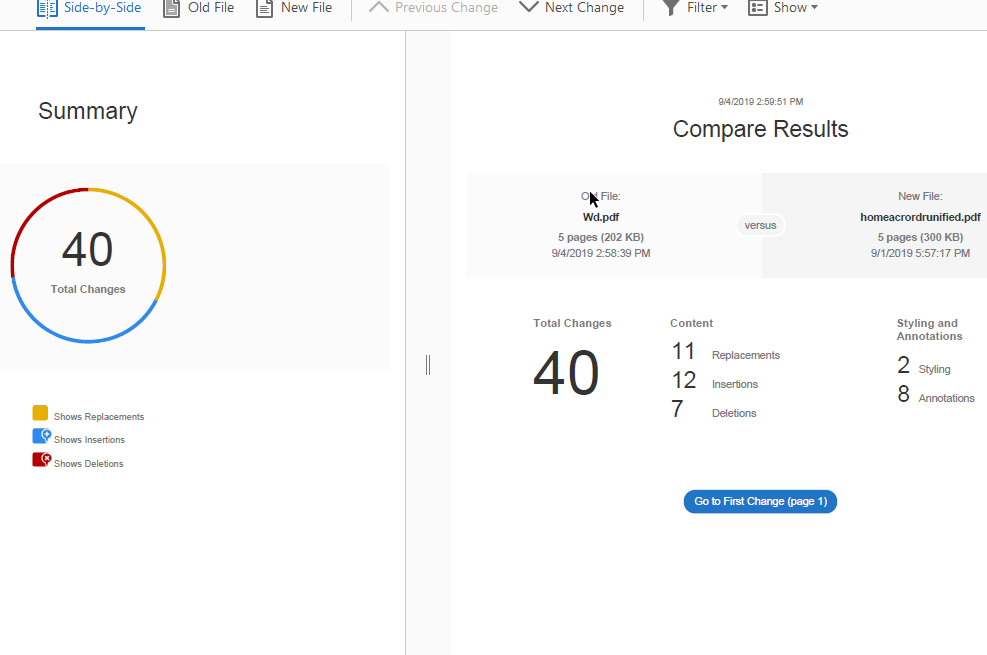Click the Compare Results heading
This screenshot has width=987, height=655.
point(760,129)
